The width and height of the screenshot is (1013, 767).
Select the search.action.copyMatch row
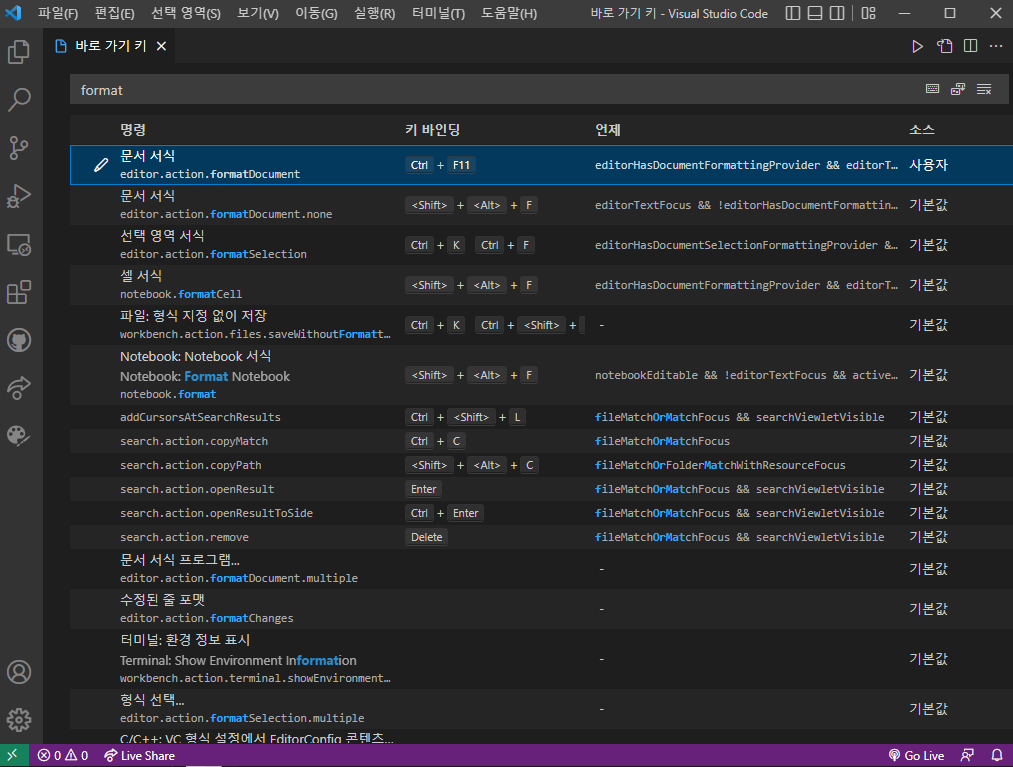541,441
